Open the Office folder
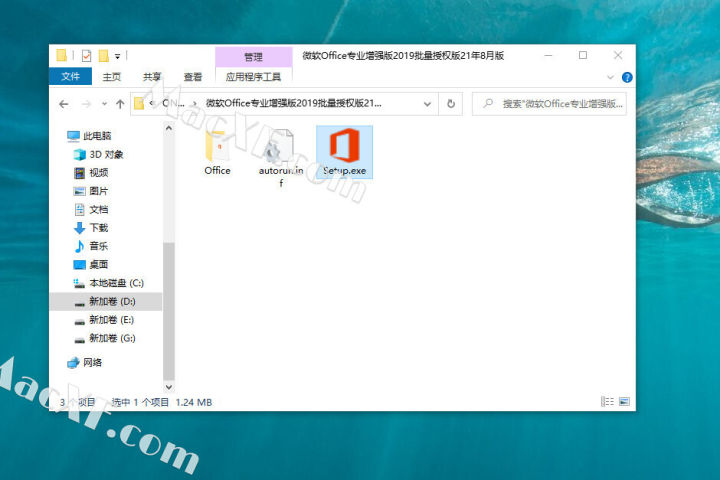 [218, 153]
